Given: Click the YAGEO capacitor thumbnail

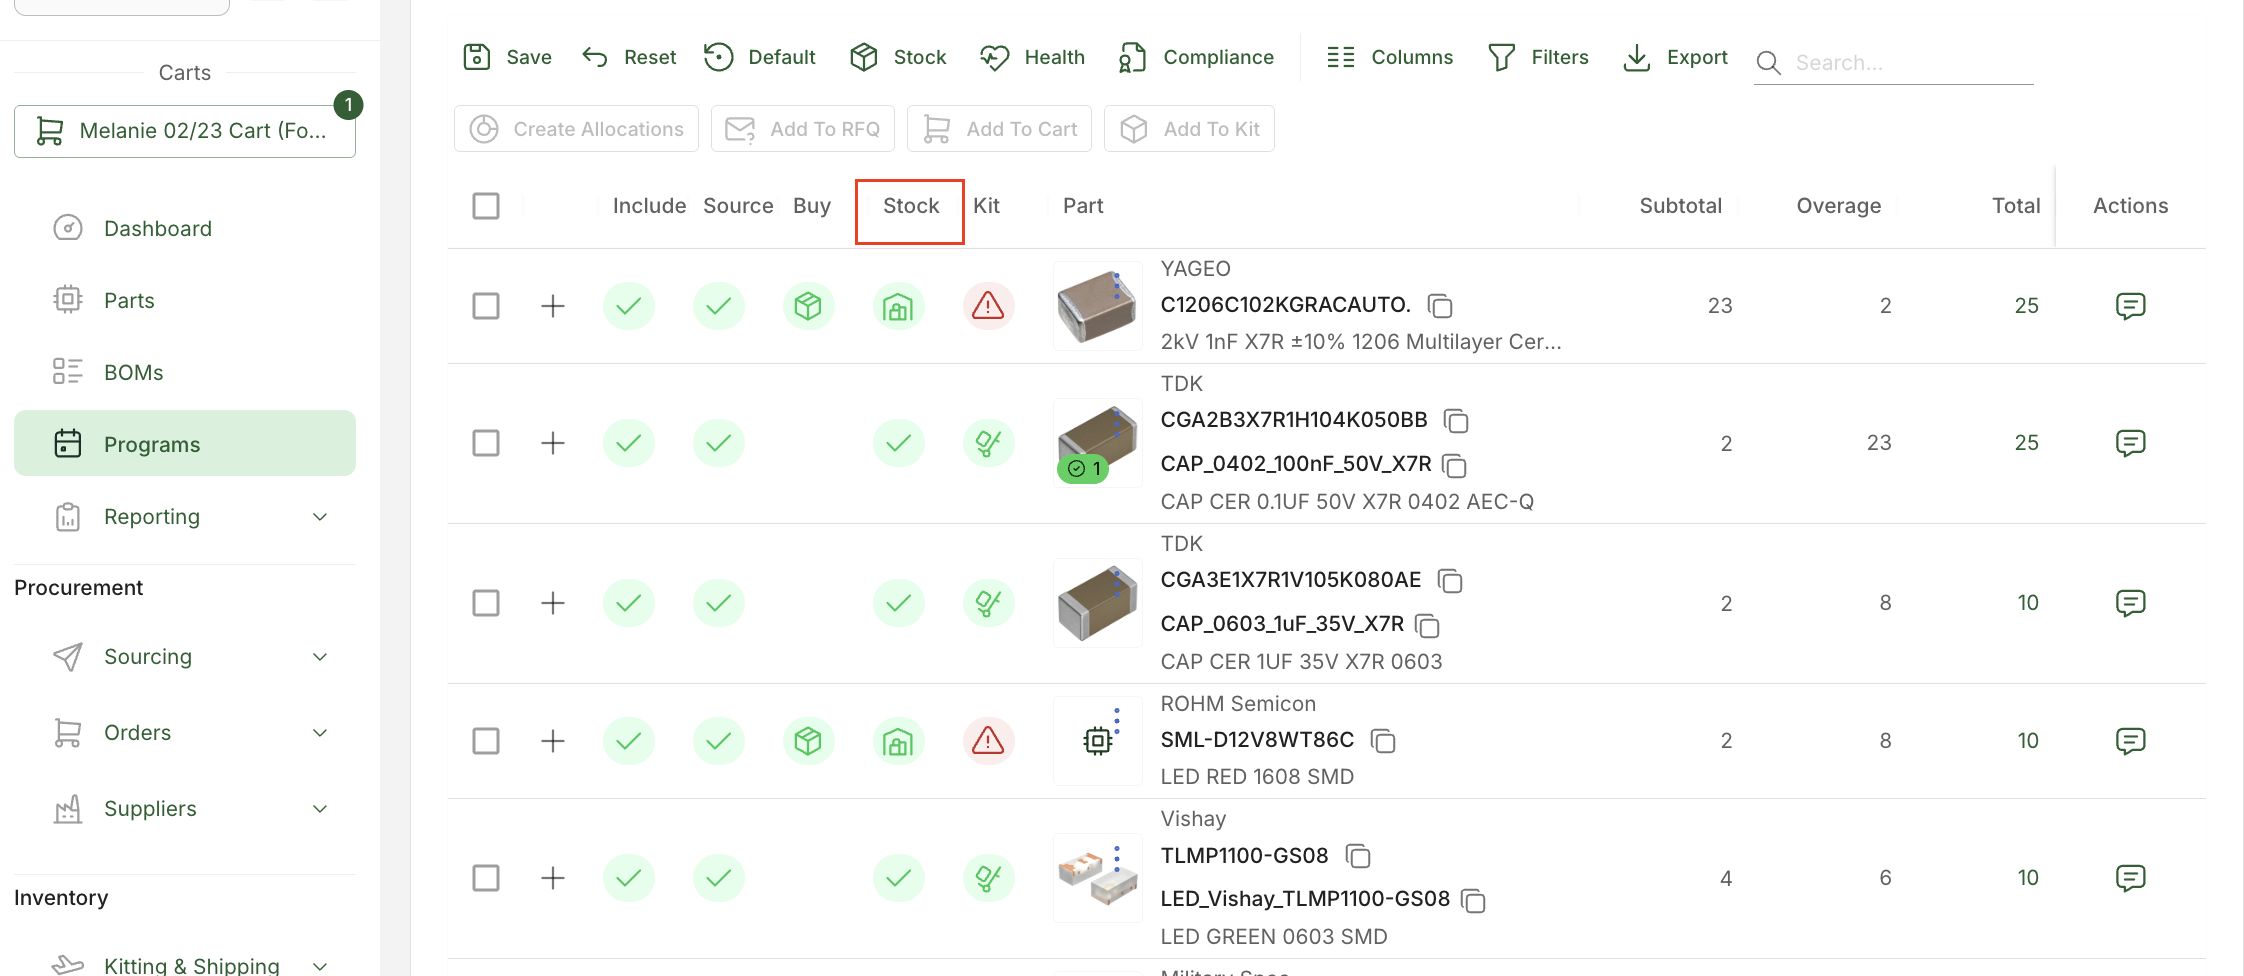Looking at the screenshot, I should (x=1097, y=306).
